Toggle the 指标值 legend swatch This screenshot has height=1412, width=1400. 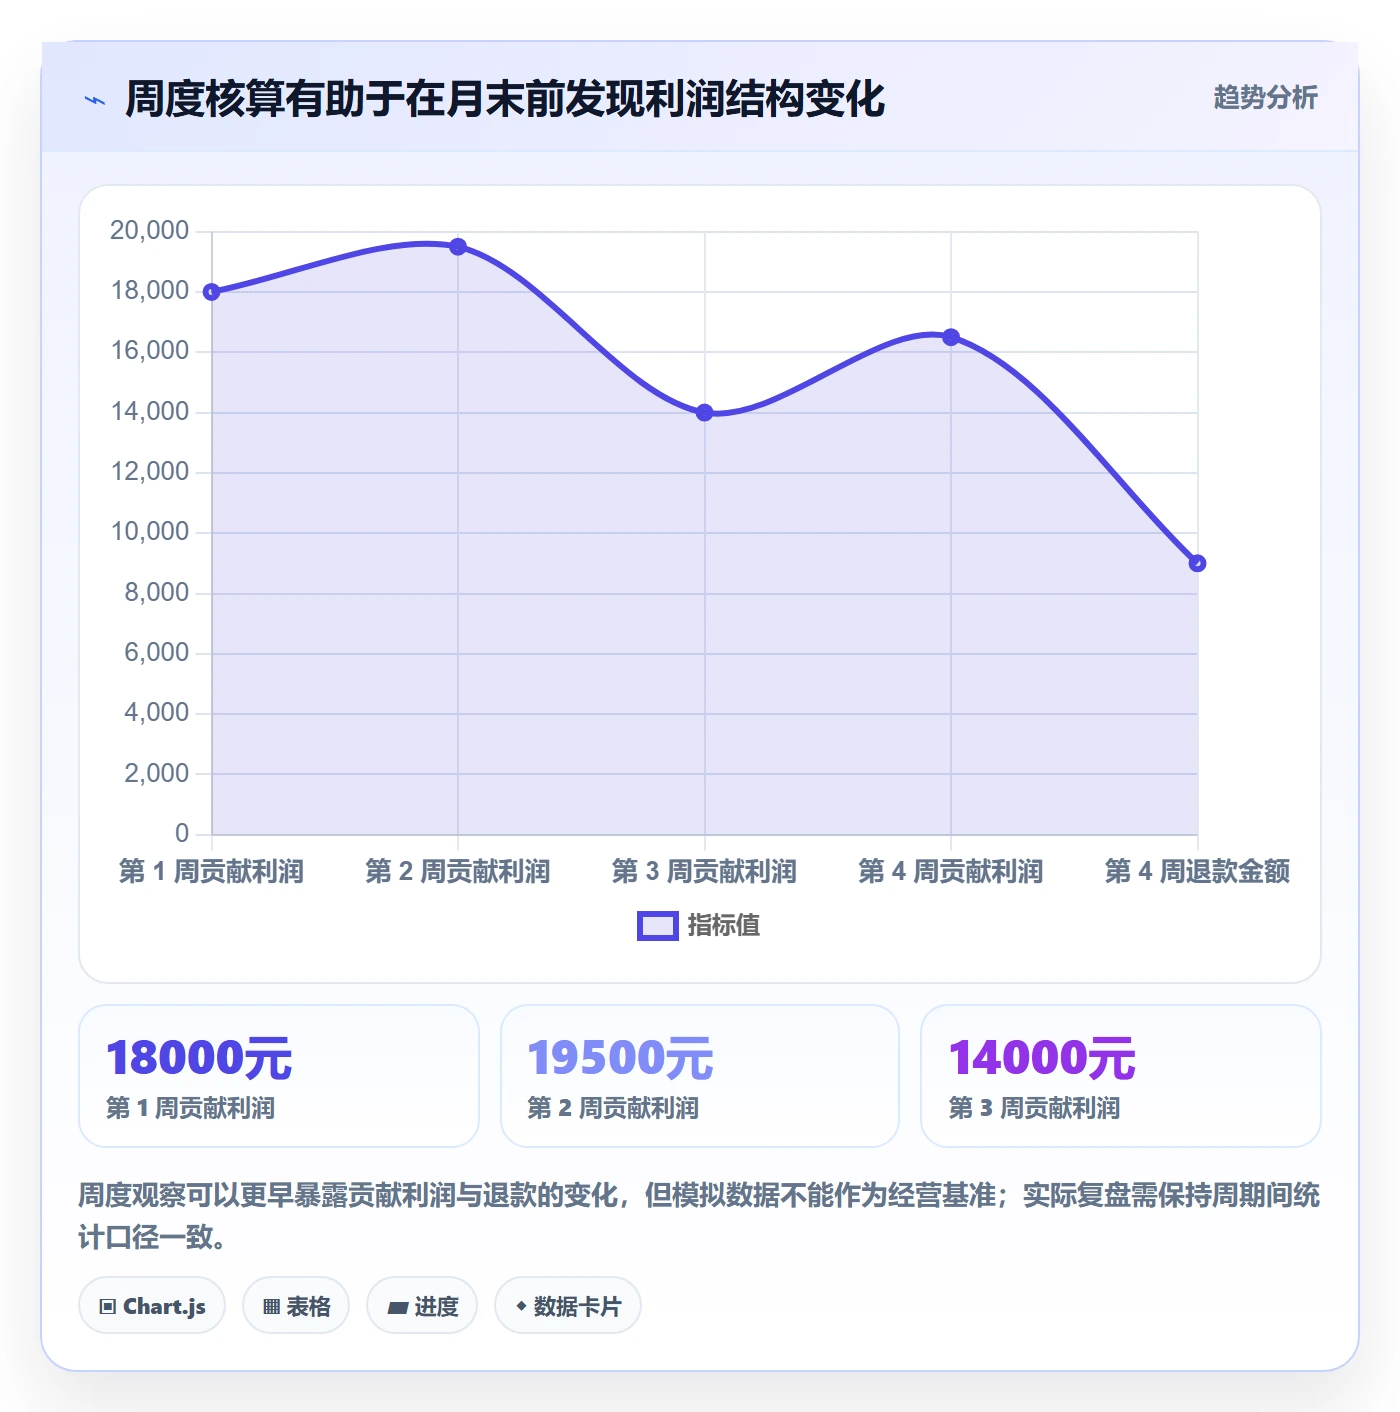(658, 926)
